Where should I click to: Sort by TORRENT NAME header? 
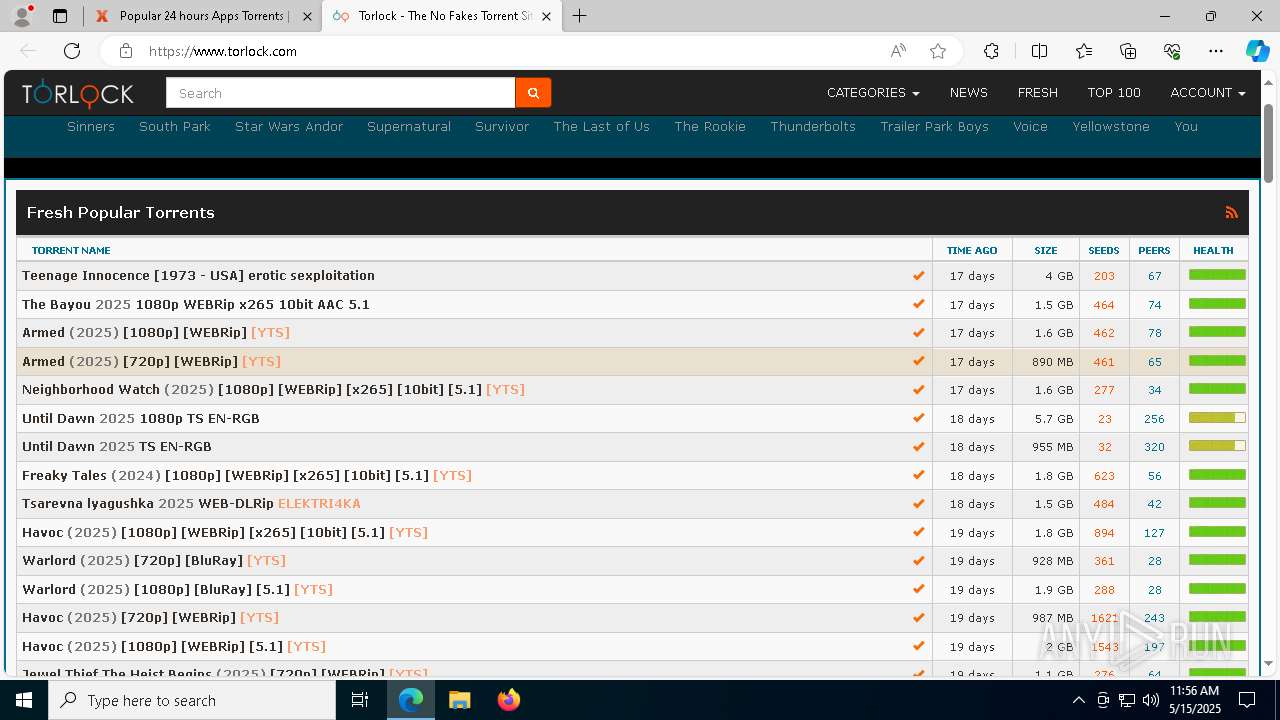pyautogui.click(x=71, y=250)
